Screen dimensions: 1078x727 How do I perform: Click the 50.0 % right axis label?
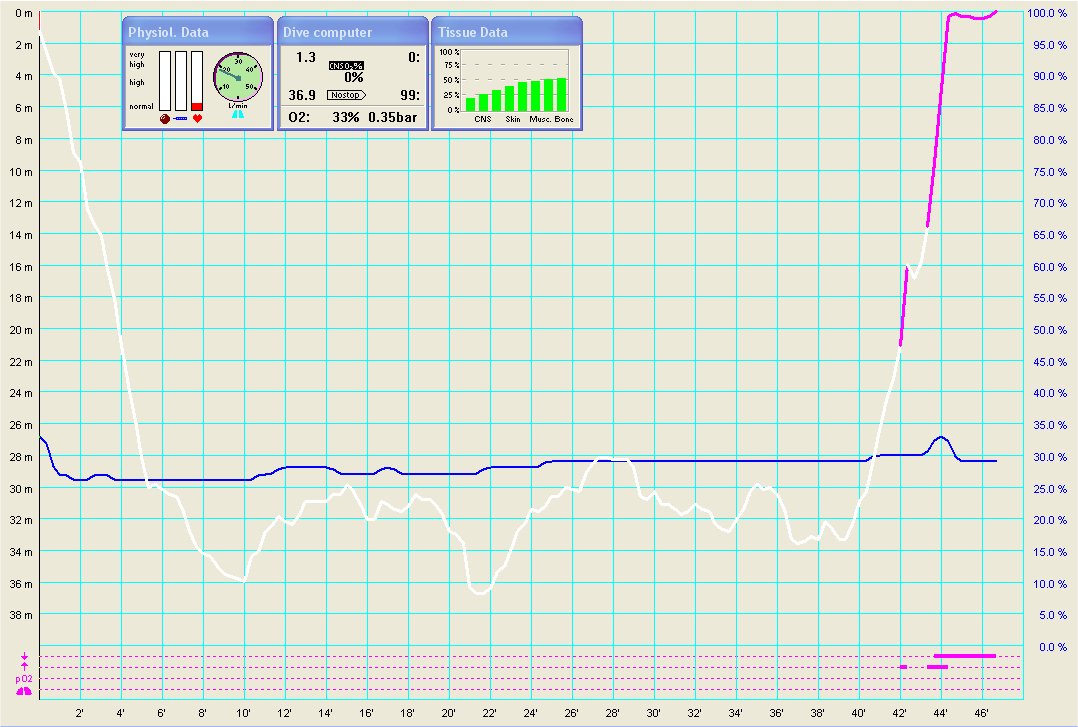coord(1050,330)
